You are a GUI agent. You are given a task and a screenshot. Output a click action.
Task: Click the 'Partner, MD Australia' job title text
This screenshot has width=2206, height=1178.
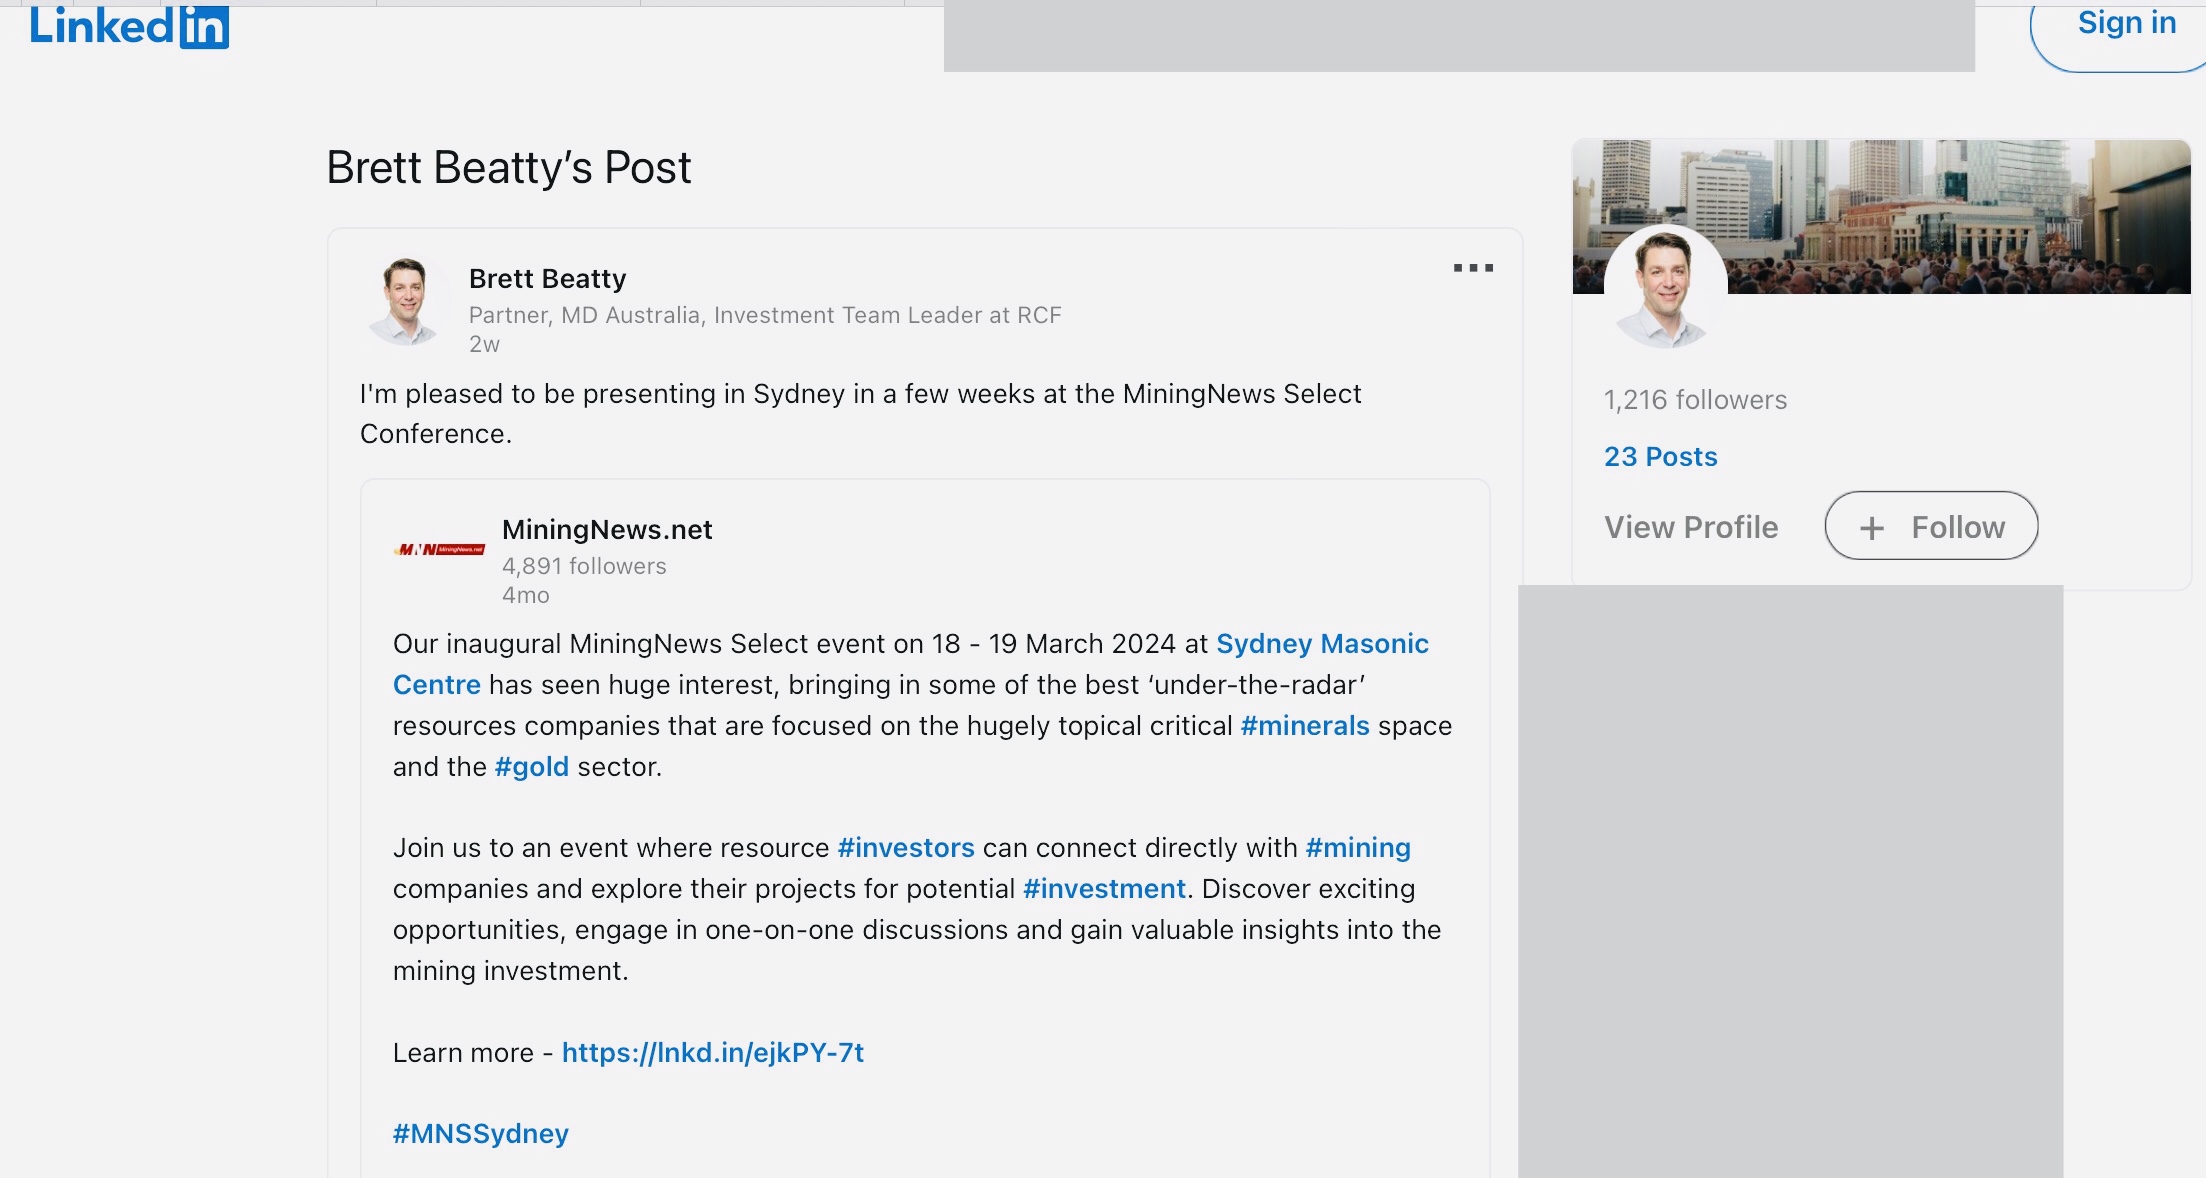click(x=765, y=315)
